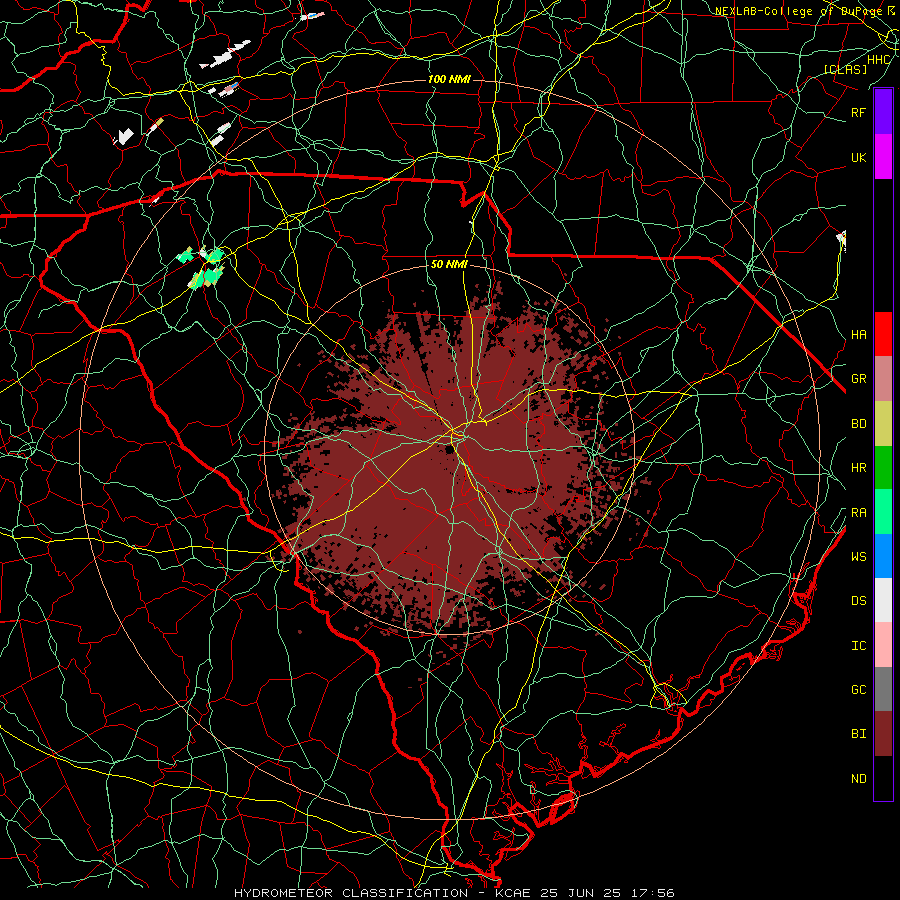Select the BD yellow legend swatch

click(x=883, y=423)
